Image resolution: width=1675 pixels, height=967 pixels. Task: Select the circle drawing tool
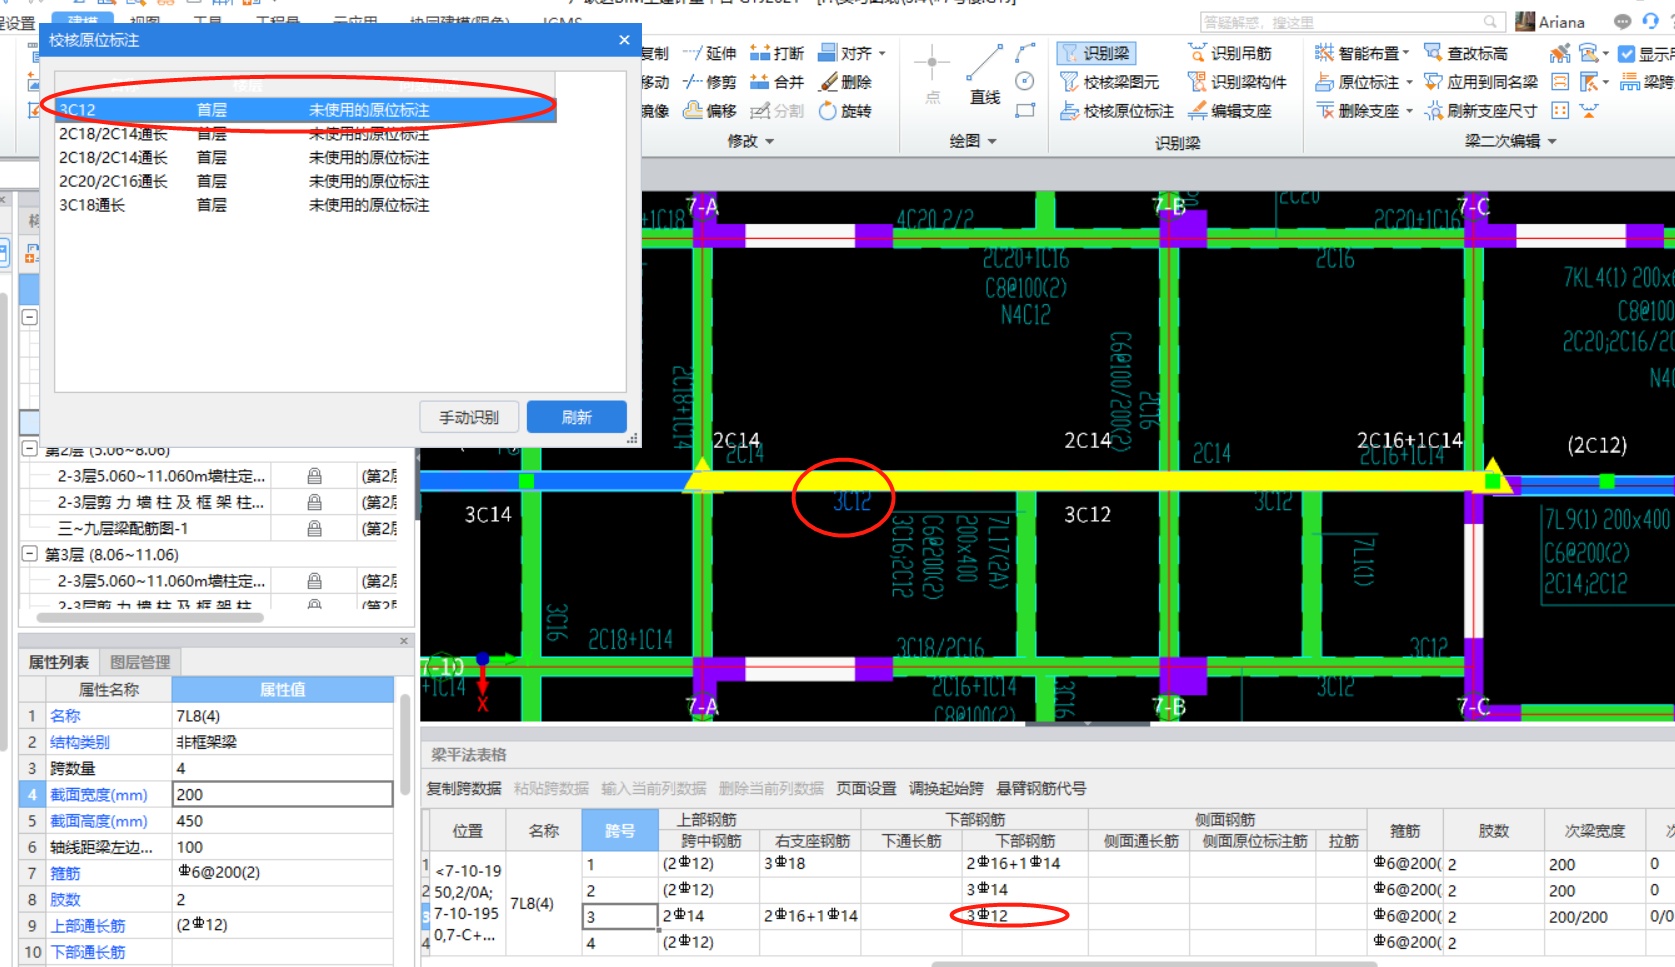pos(1025,82)
